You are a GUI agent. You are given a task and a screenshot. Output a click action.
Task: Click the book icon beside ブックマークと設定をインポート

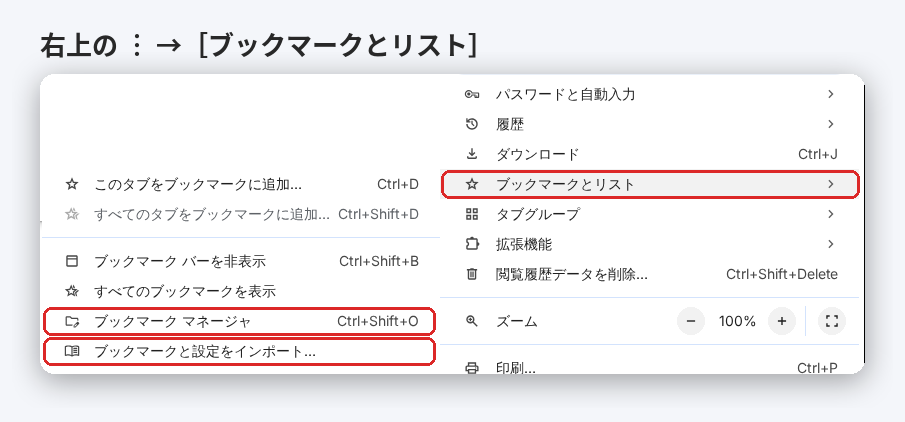click(72, 351)
